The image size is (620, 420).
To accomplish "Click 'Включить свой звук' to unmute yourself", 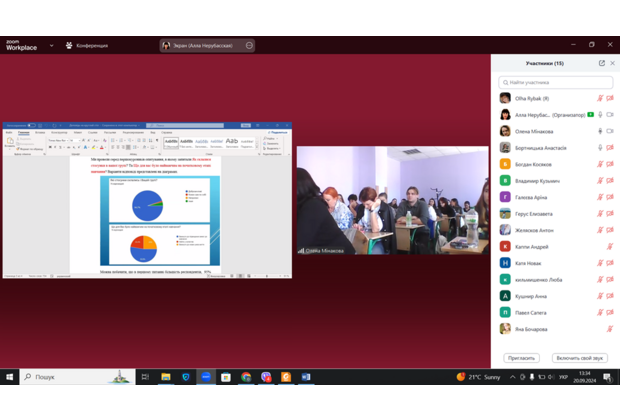I will (x=579, y=358).
